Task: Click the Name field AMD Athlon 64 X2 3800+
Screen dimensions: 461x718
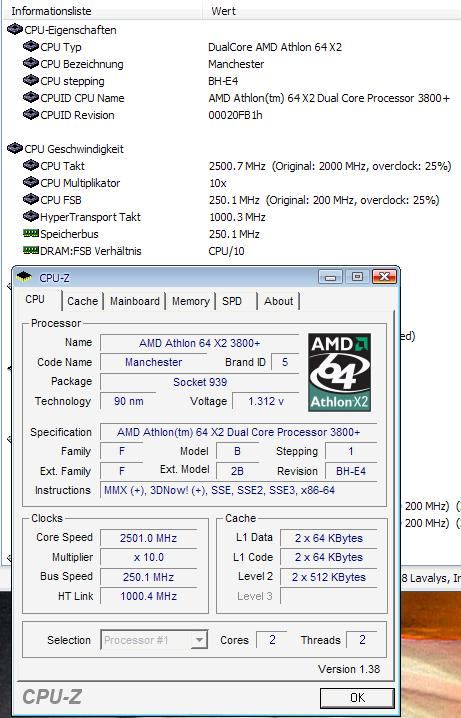Action: [x=200, y=343]
